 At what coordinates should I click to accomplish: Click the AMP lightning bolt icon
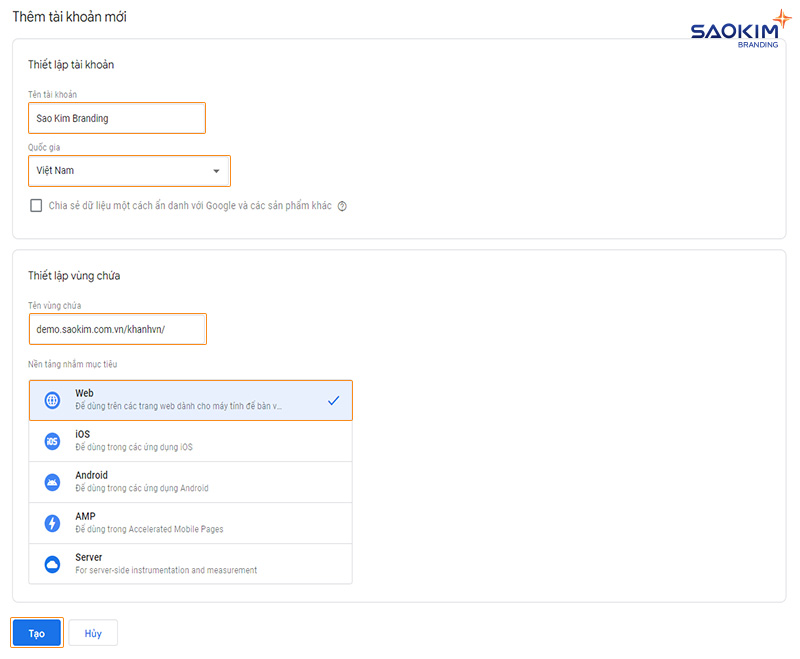[52, 522]
